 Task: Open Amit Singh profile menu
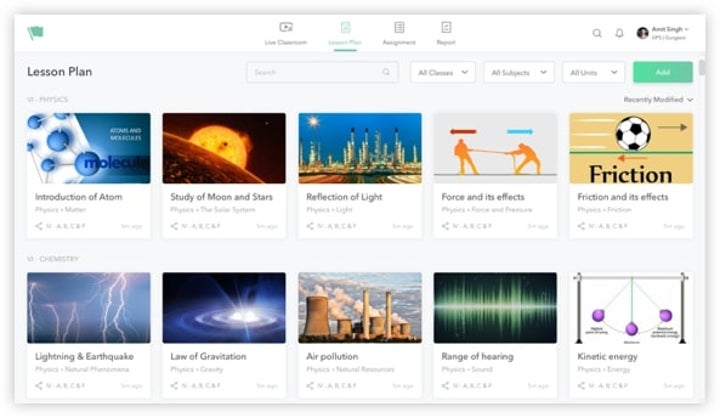coord(665,33)
